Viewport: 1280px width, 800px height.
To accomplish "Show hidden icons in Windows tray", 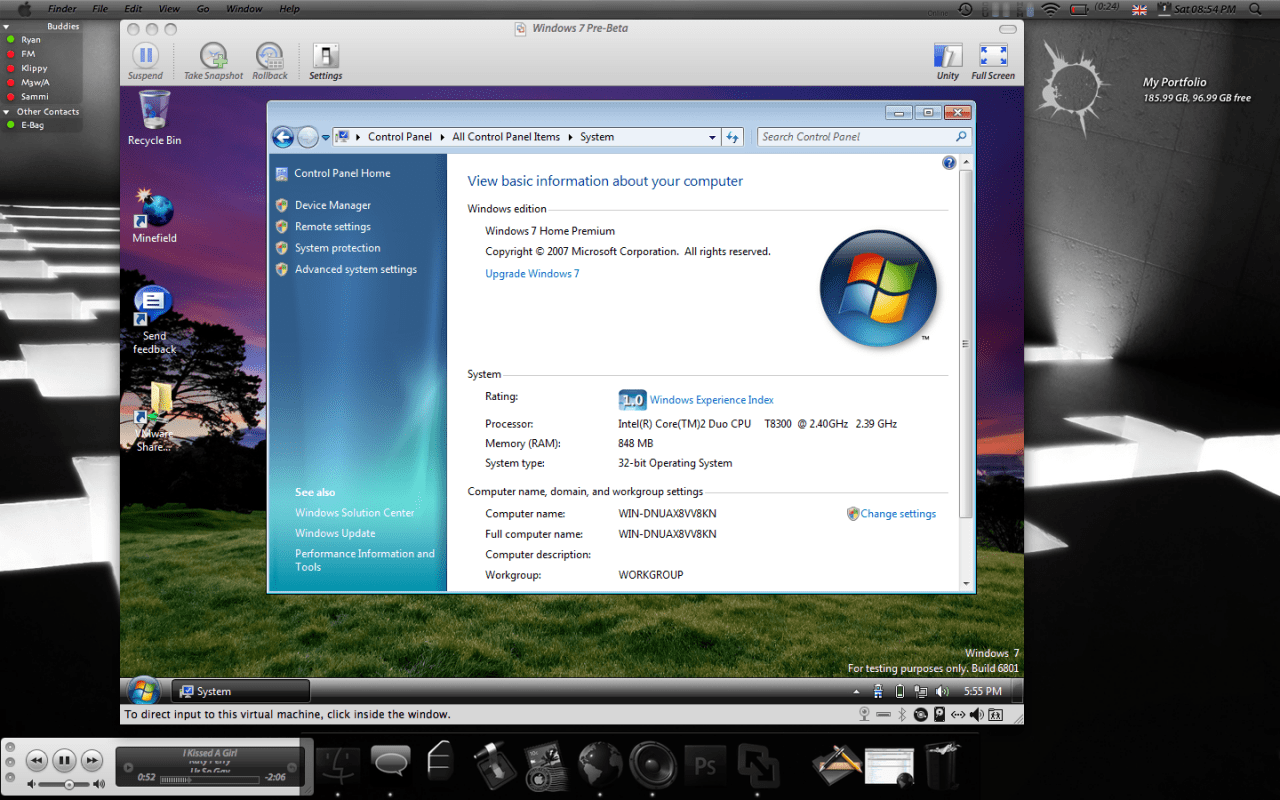I will tap(856, 691).
